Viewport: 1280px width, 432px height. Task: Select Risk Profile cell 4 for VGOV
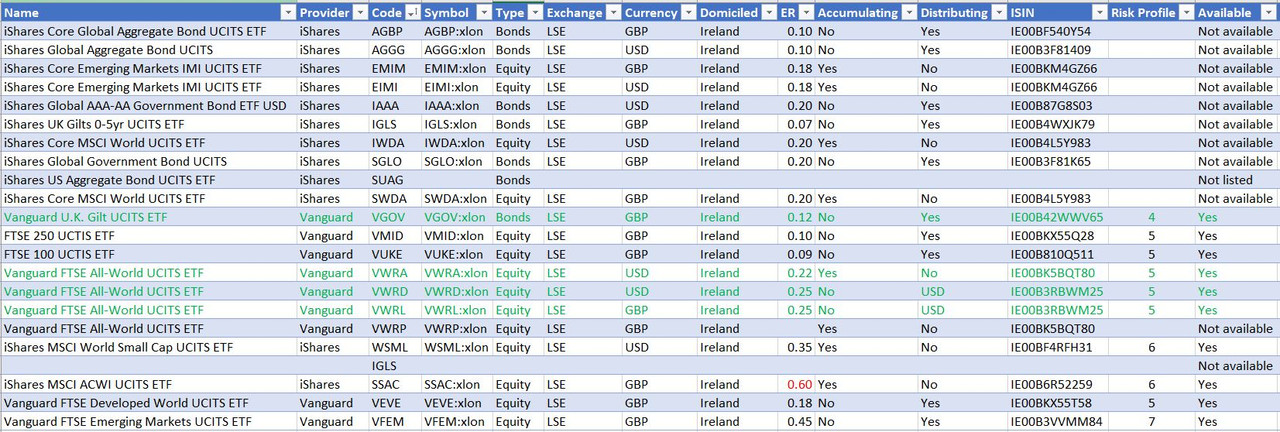(1152, 217)
